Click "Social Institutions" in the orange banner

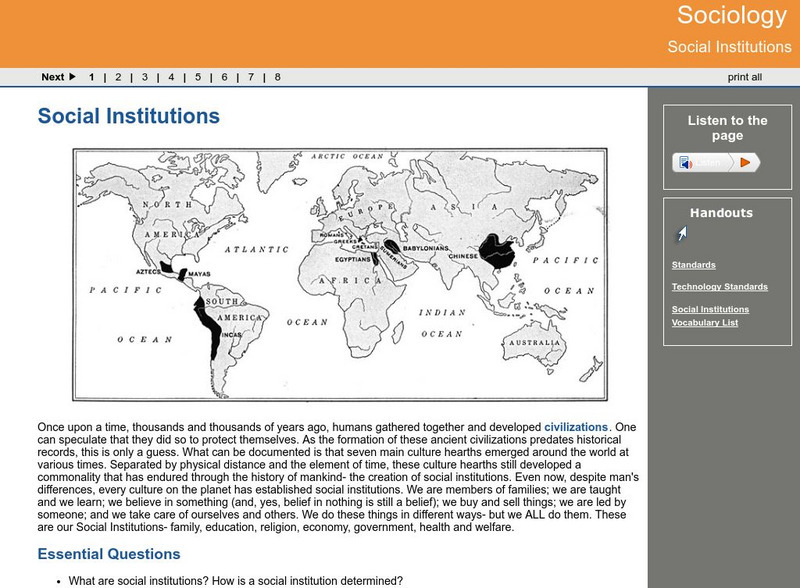729,48
